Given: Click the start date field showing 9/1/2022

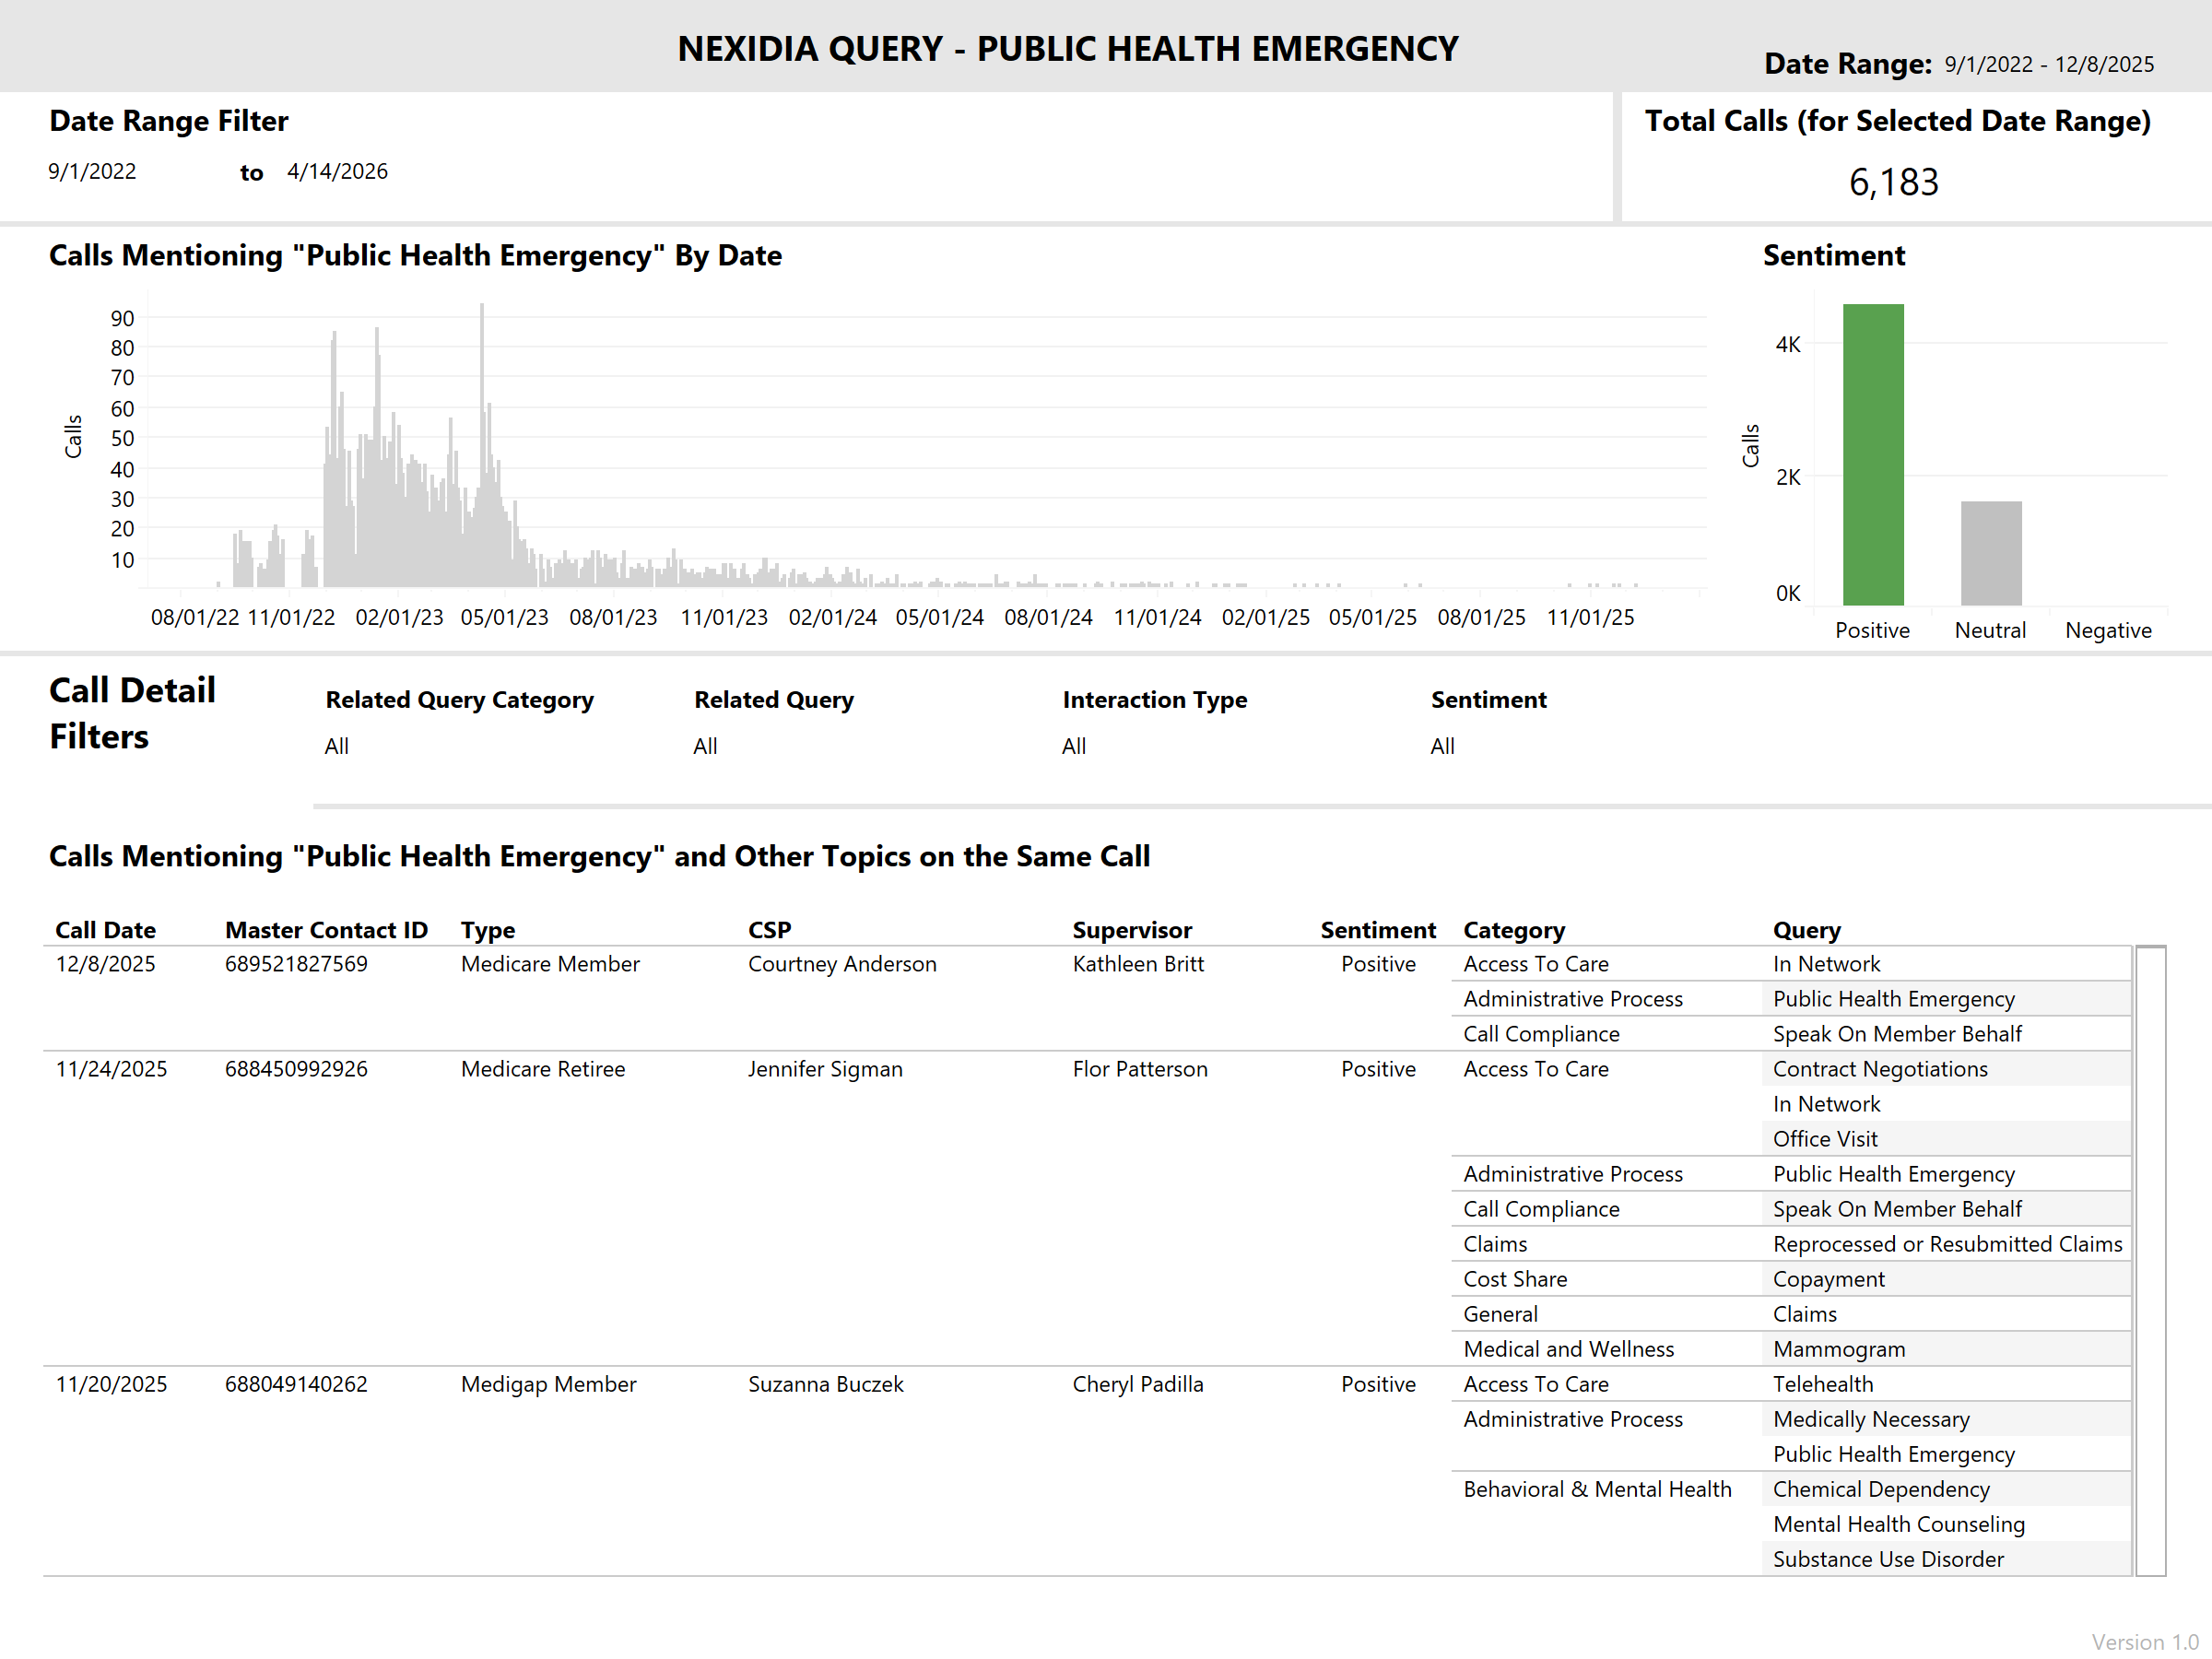Looking at the screenshot, I should click(92, 171).
